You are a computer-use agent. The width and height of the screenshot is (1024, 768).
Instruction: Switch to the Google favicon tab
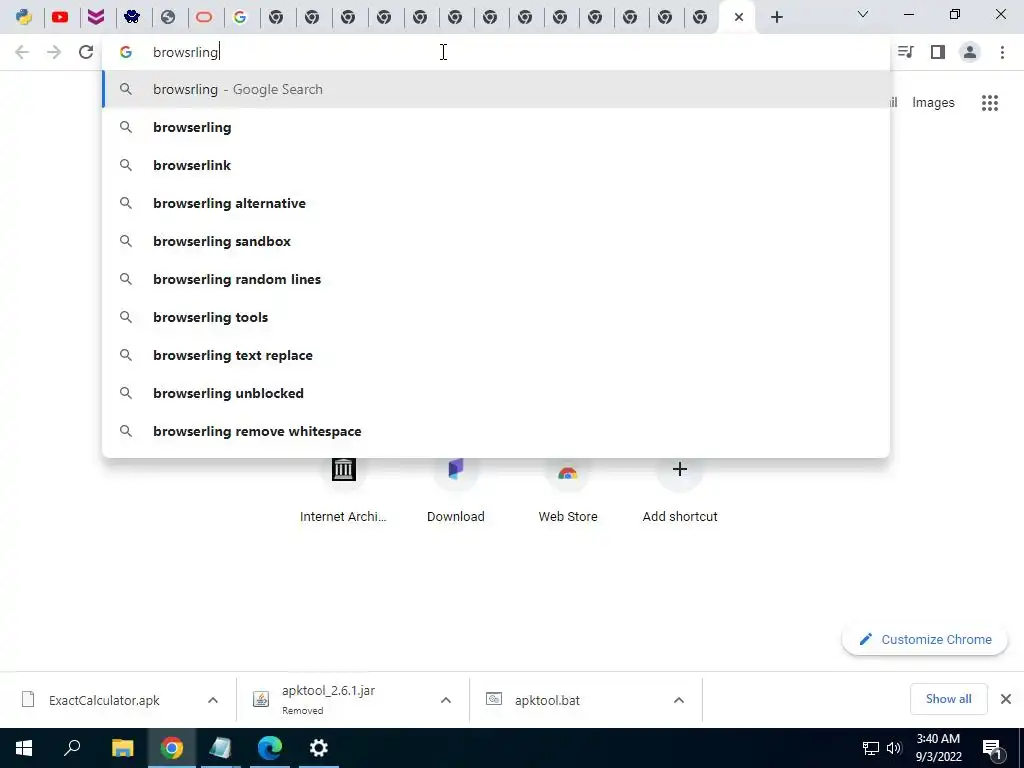point(240,17)
